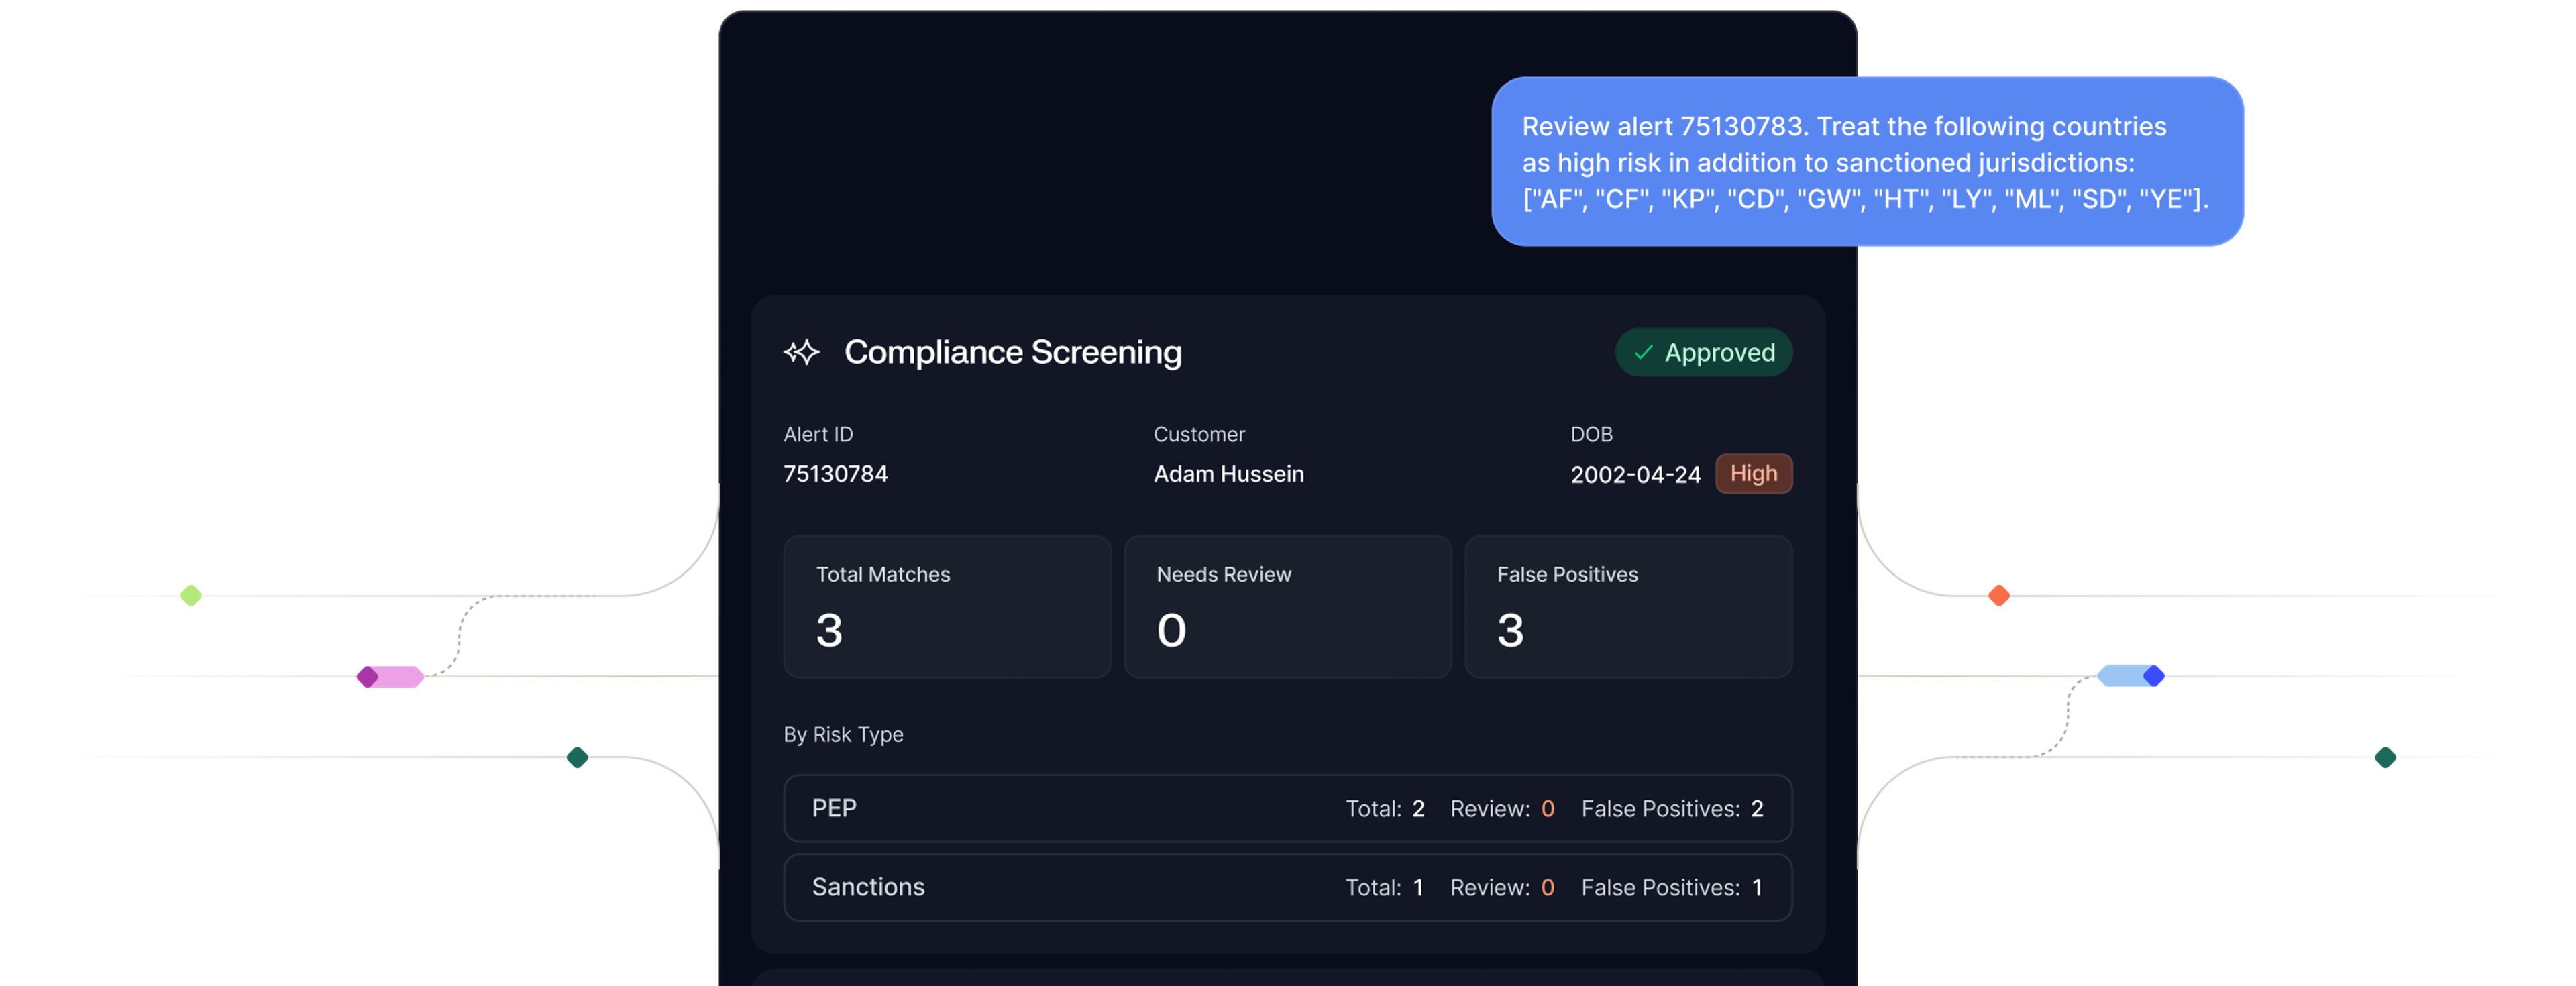
Task: Click the green checkmark in the Approved badge
Action: (1643, 352)
